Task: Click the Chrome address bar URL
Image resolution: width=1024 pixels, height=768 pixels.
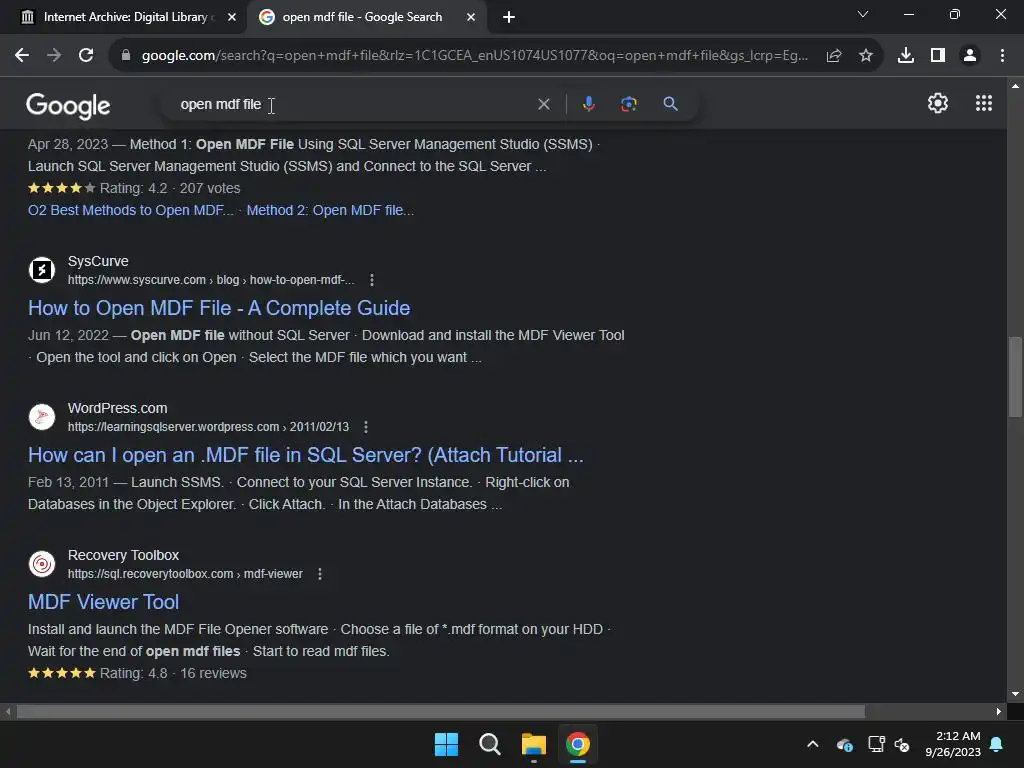Action: (x=474, y=56)
